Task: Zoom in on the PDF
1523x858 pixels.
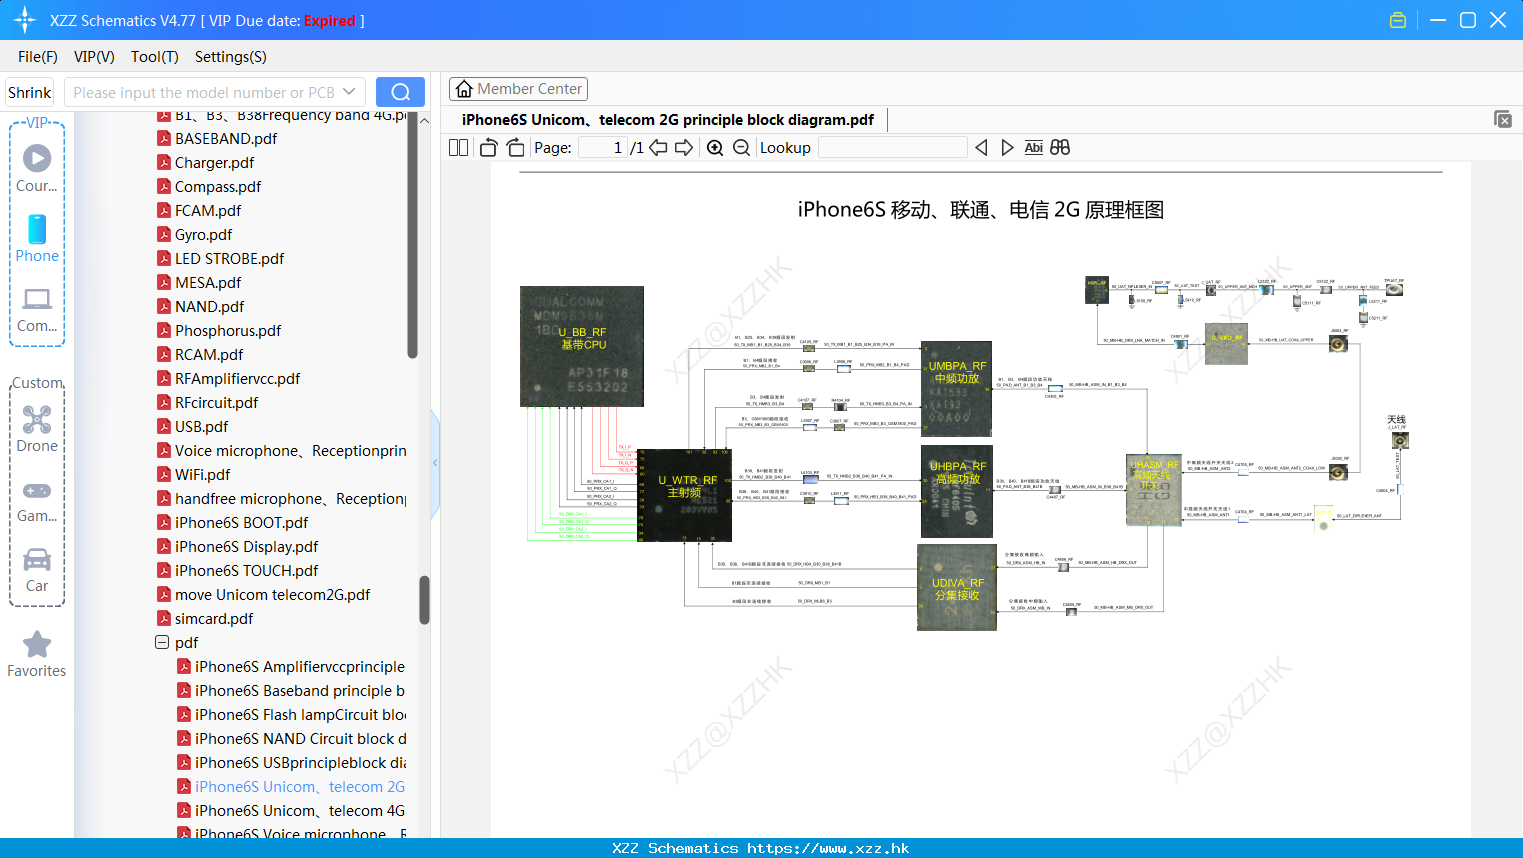Action: (x=715, y=147)
